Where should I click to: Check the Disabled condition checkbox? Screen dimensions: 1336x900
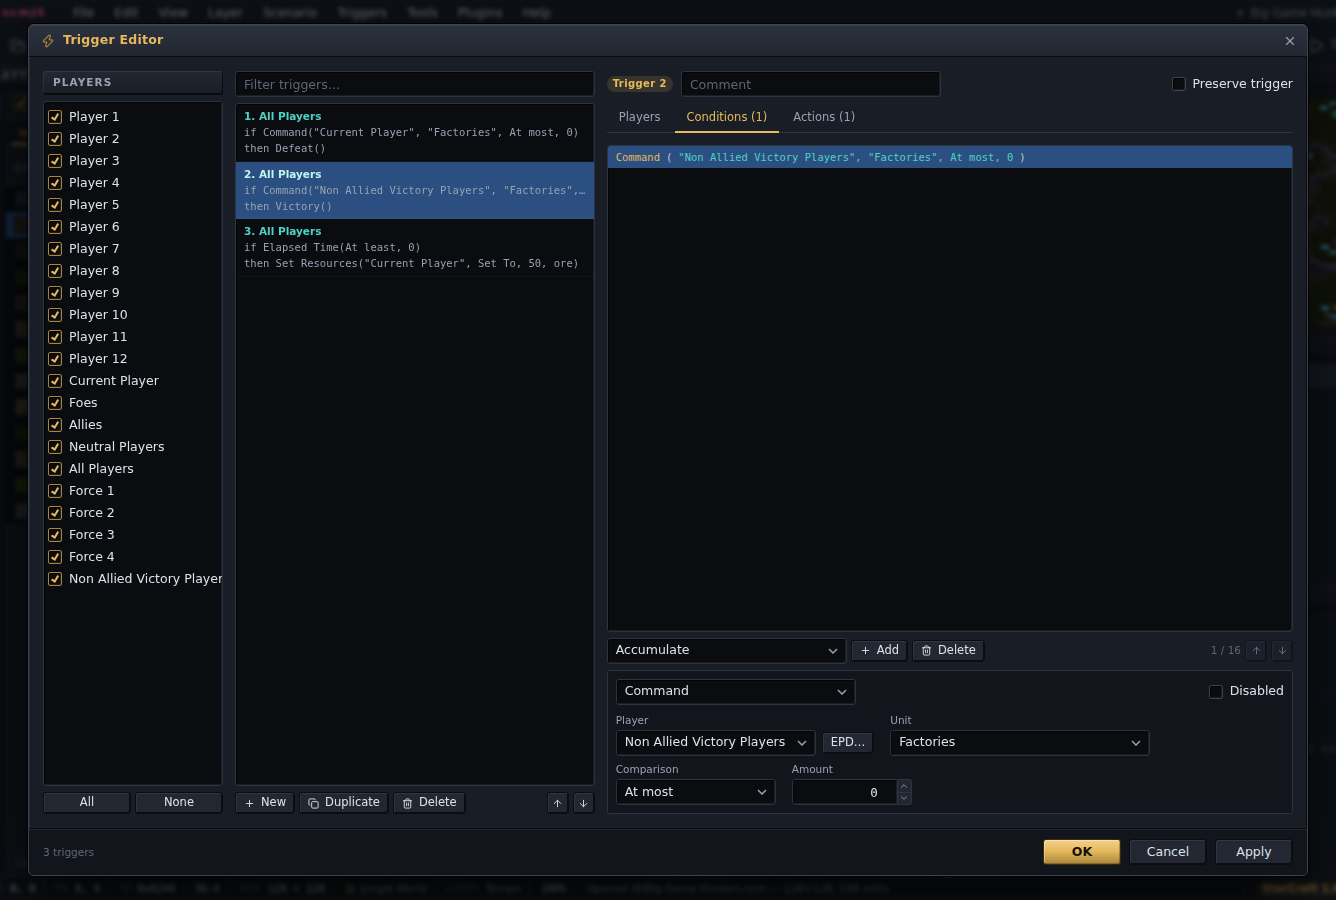pos(1216,691)
